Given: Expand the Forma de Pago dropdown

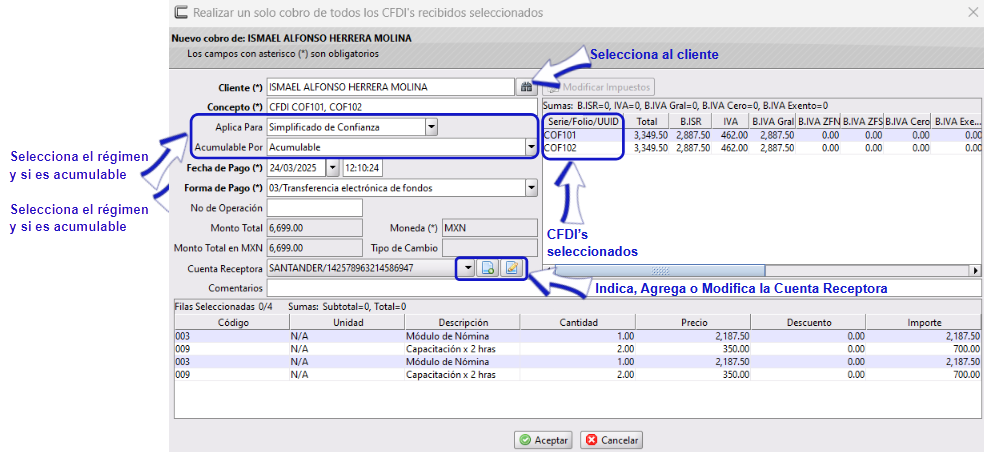Looking at the screenshot, I should coord(532,188).
